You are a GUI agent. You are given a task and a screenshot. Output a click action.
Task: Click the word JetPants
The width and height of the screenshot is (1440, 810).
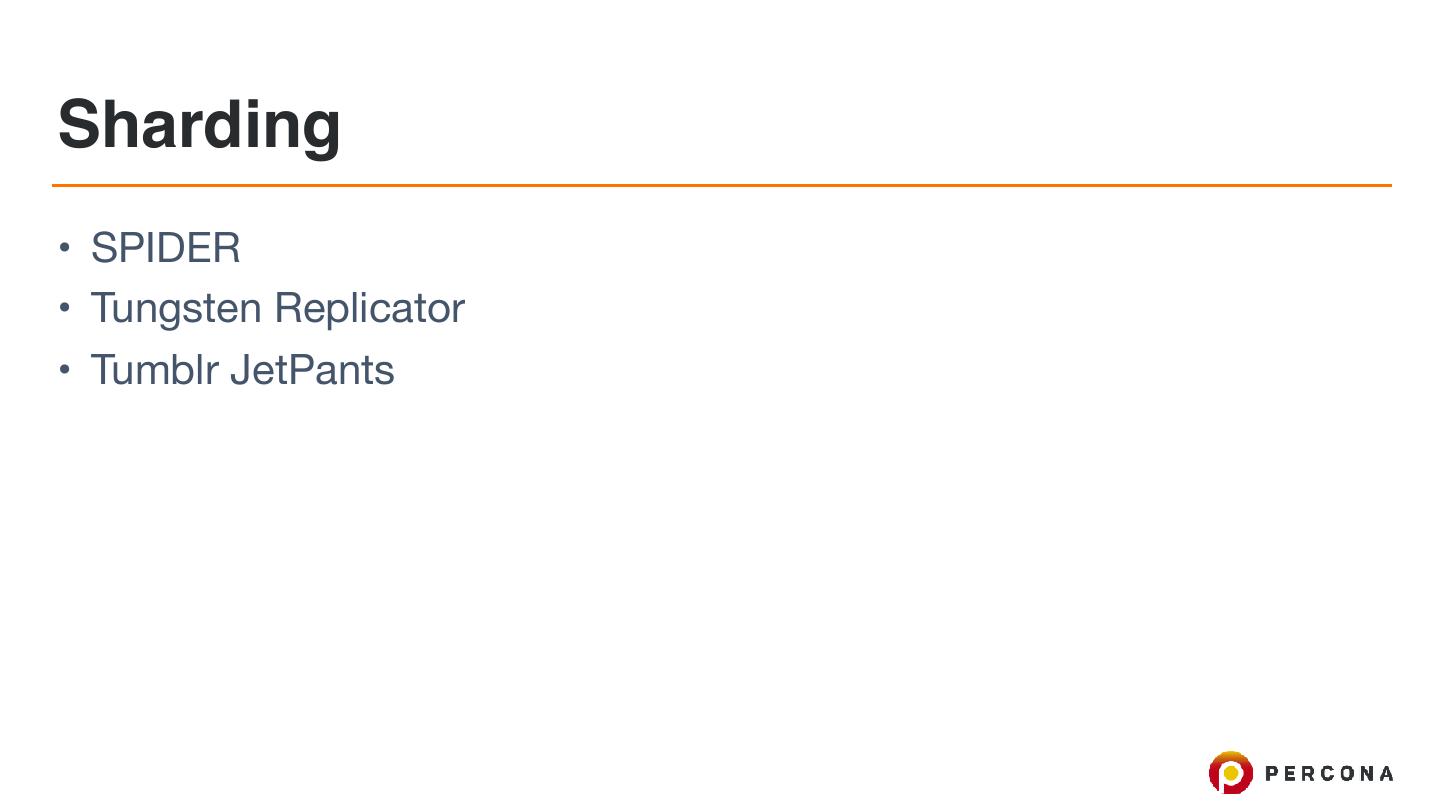(312, 370)
